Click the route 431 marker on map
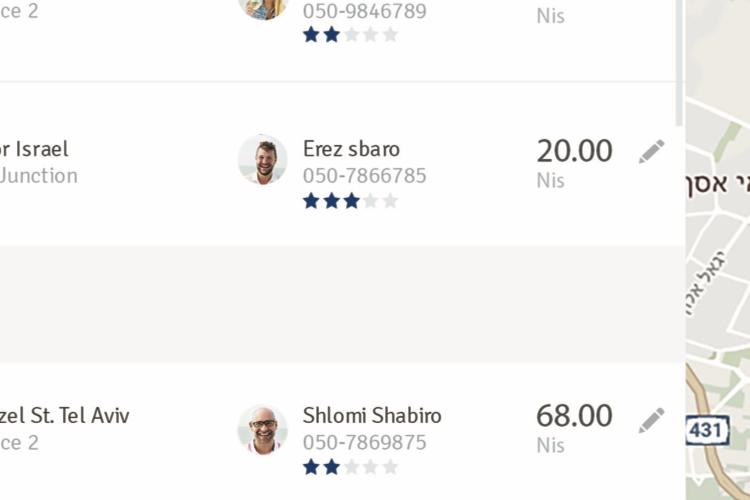 tap(707, 430)
